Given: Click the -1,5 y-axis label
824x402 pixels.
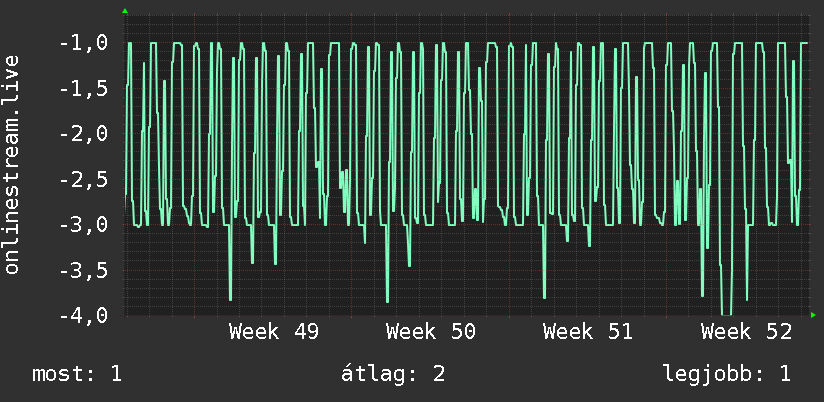Looking at the screenshot, I should 84,89.
